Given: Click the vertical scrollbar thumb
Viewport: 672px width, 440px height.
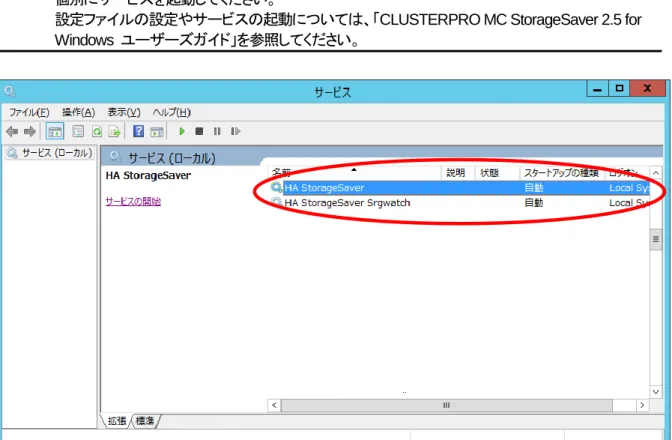Looking at the screenshot, I should pos(656,239).
